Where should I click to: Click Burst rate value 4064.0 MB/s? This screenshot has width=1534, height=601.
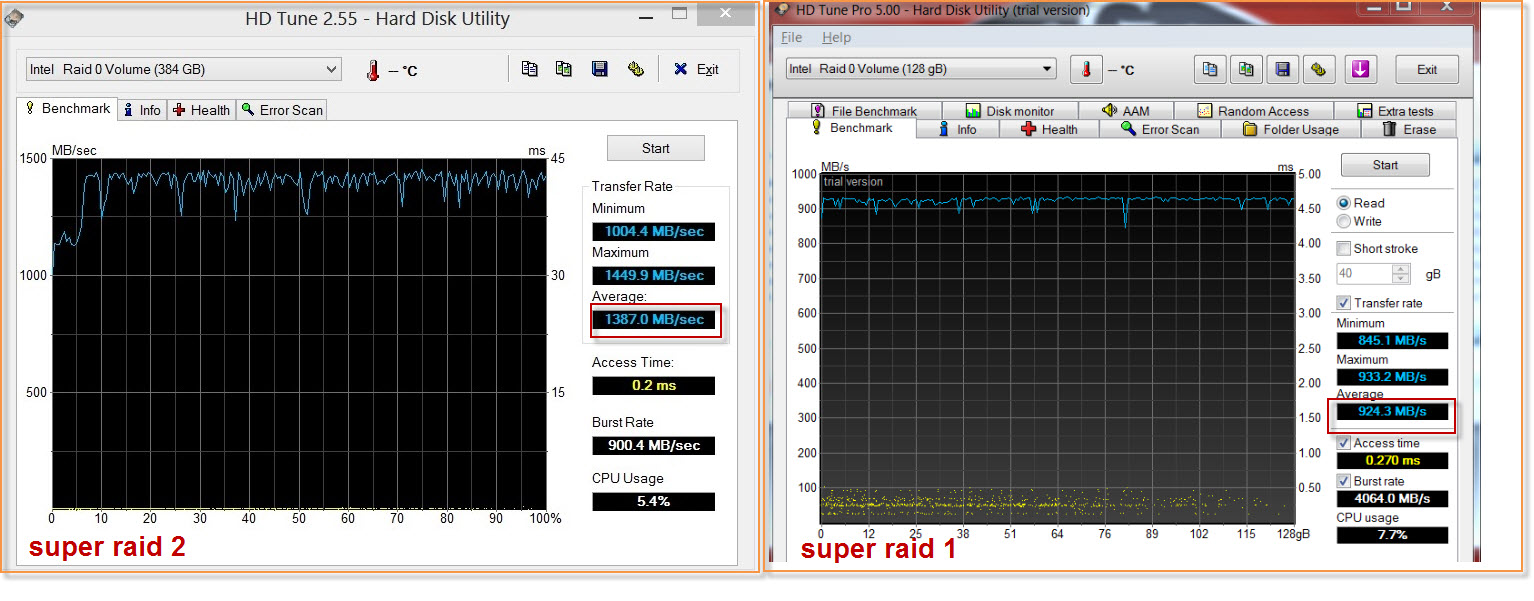click(x=1391, y=498)
